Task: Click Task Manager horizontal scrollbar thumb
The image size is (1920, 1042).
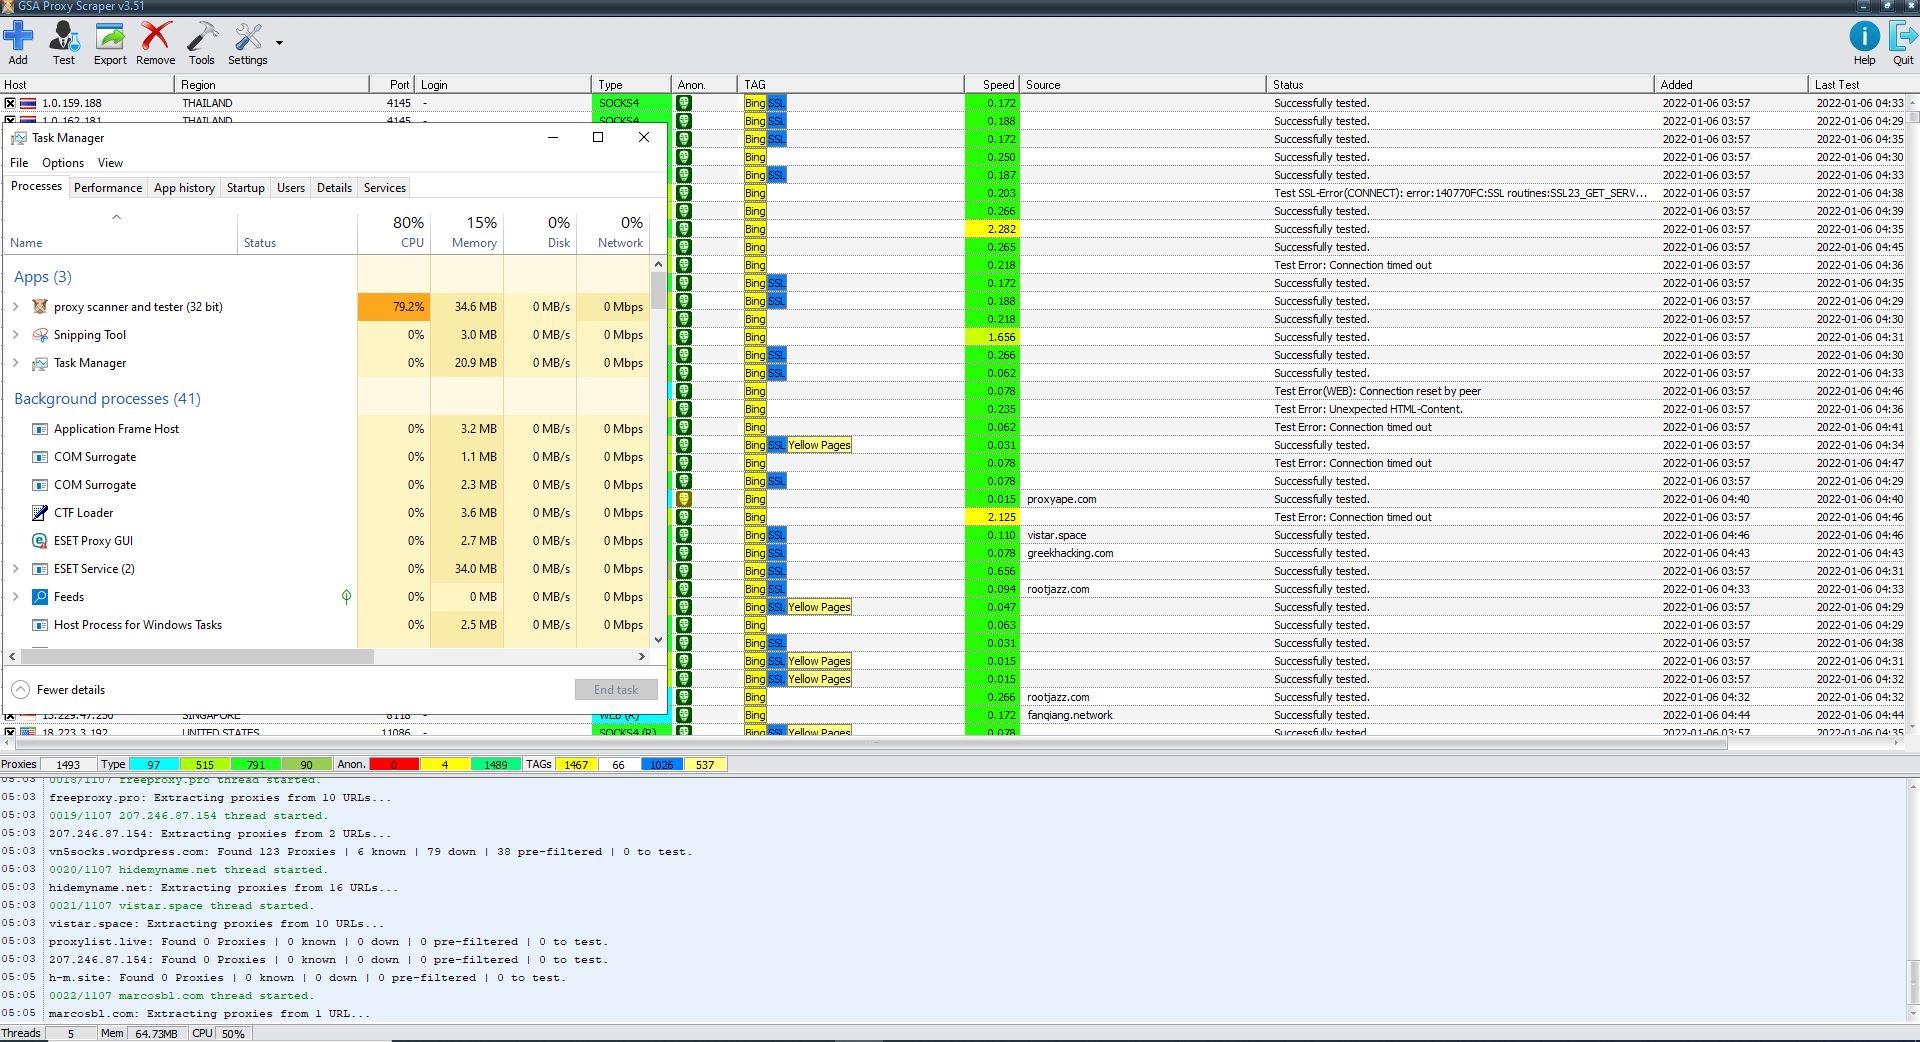Action: [x=196, y=657]
